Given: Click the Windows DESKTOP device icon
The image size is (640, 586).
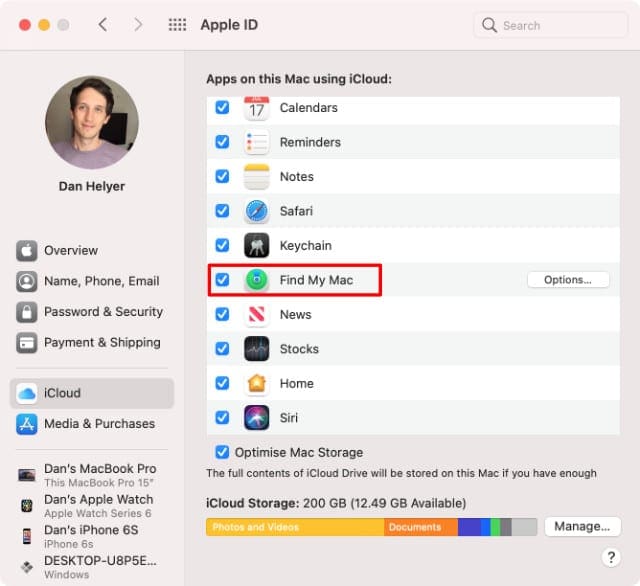Looking at the screenshot, I should (27, 567).
